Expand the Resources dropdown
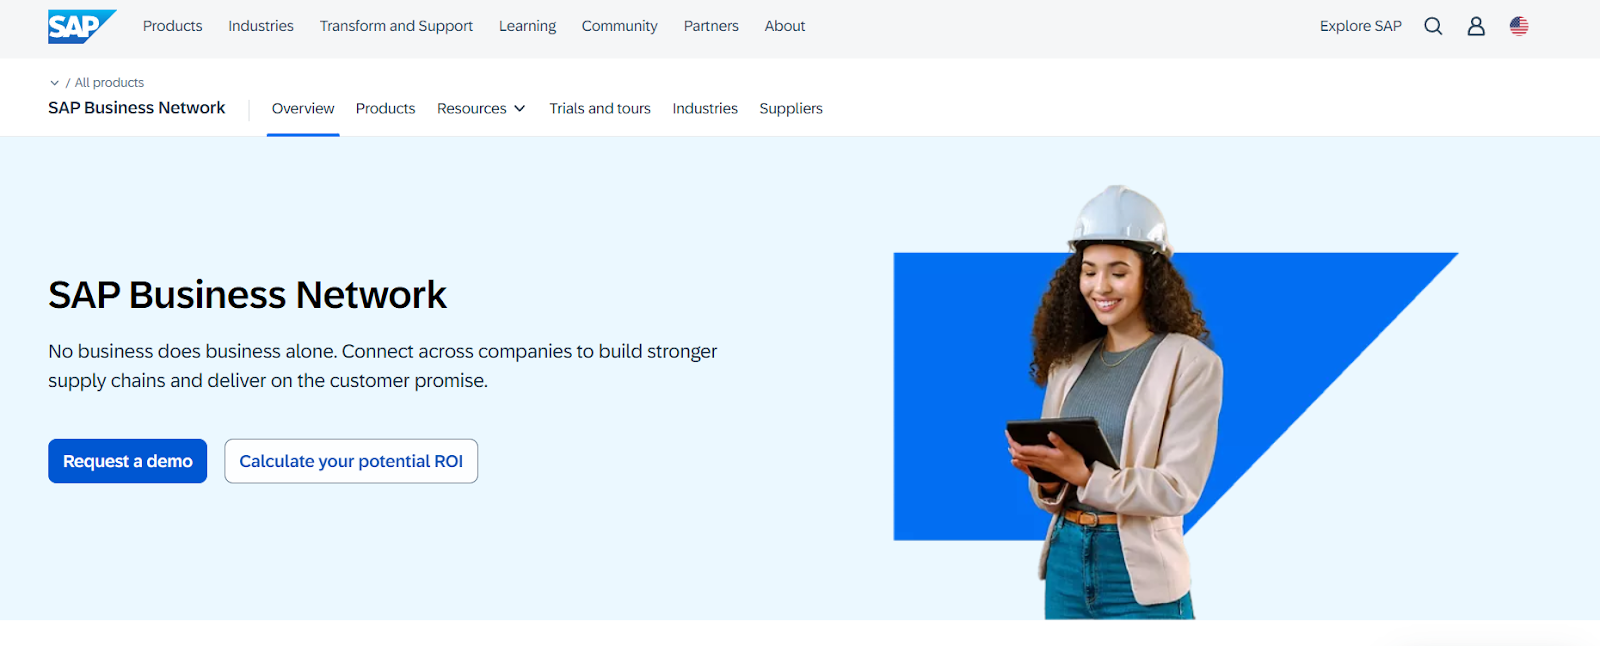1600x646 pixels. coord(481,108)
